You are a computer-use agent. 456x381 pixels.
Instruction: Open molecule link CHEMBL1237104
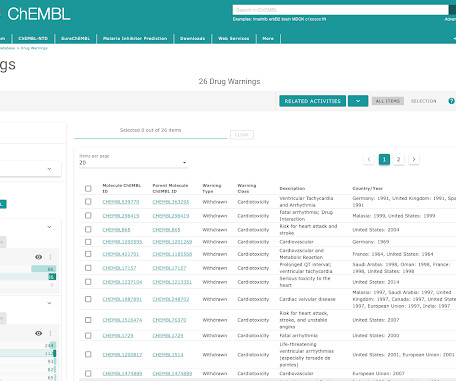click(x=122, y=282)
